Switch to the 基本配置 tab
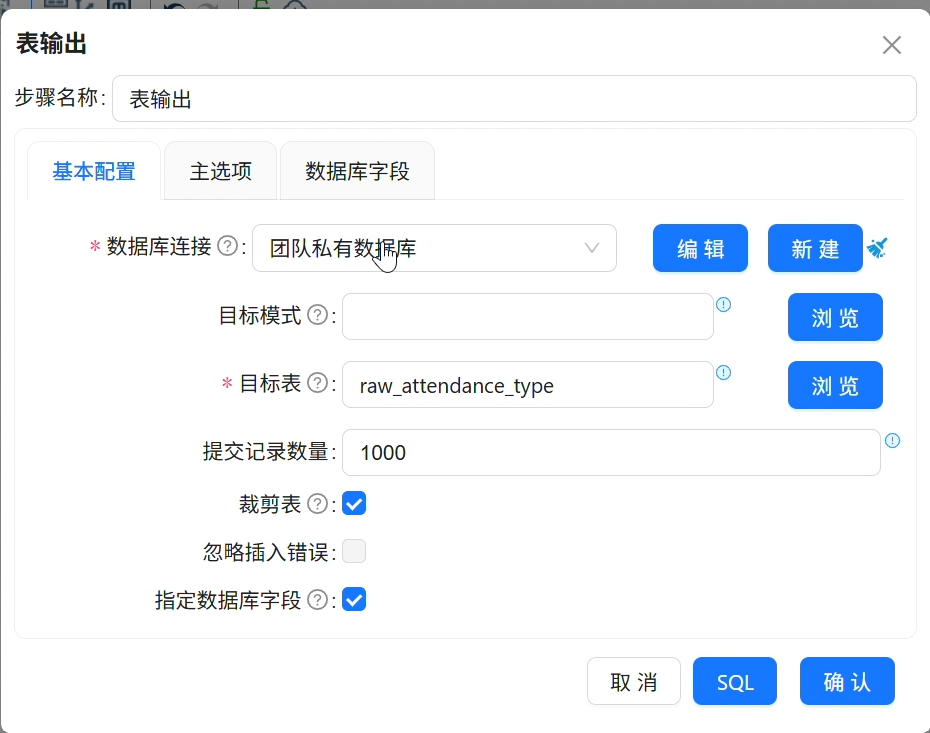 click(94, 171)
